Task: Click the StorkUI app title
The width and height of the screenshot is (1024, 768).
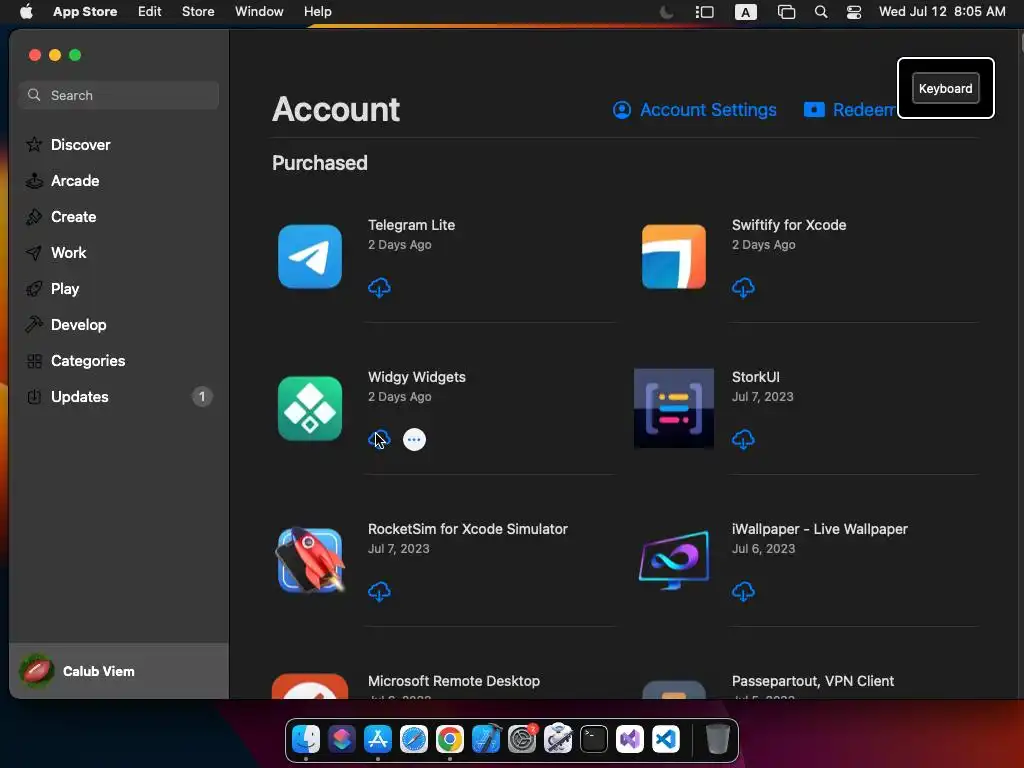Action: 756,377
